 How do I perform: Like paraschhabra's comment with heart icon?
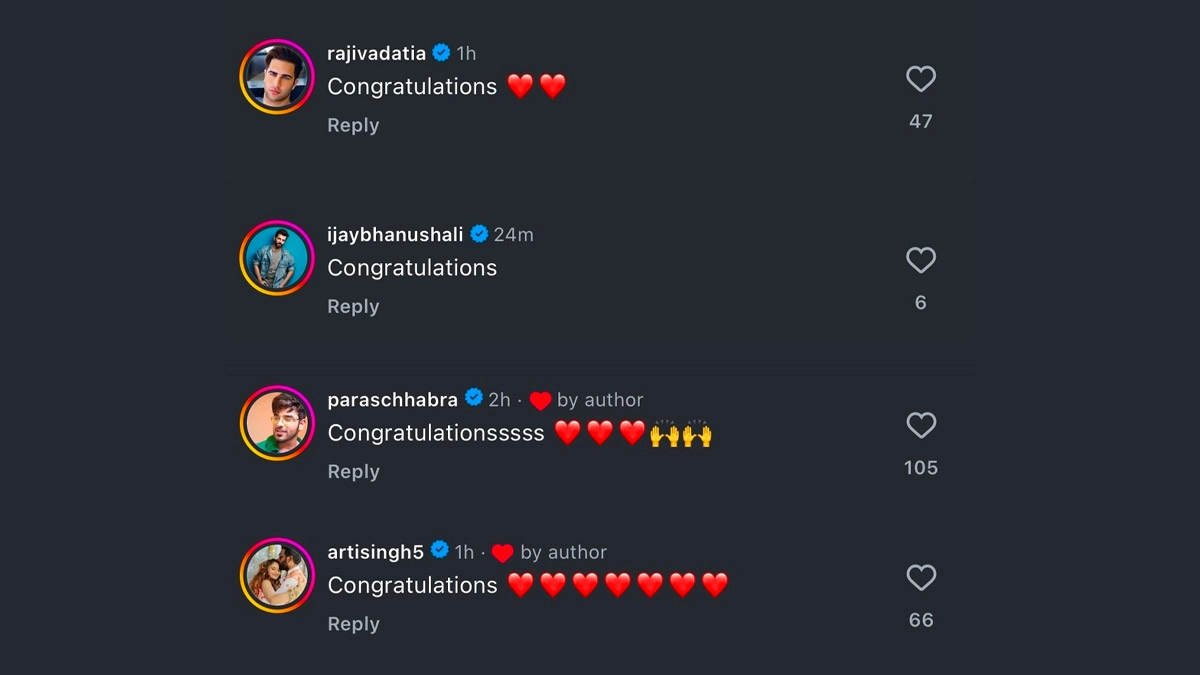click(x=920, y=425)
